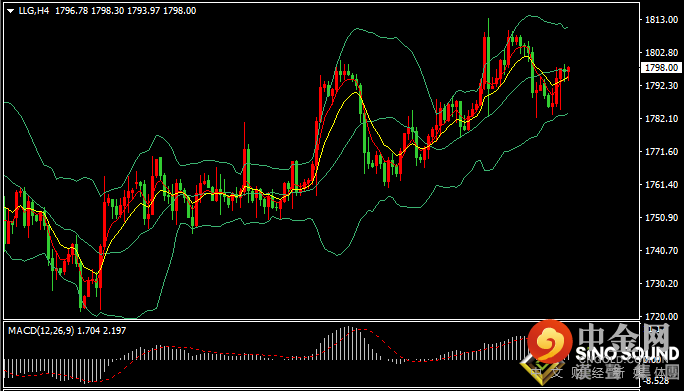Image resolution: width=684 pixels, height=391 pixels.
Task: Click the 1771.60 price axis label
Action: coord(662,151)
